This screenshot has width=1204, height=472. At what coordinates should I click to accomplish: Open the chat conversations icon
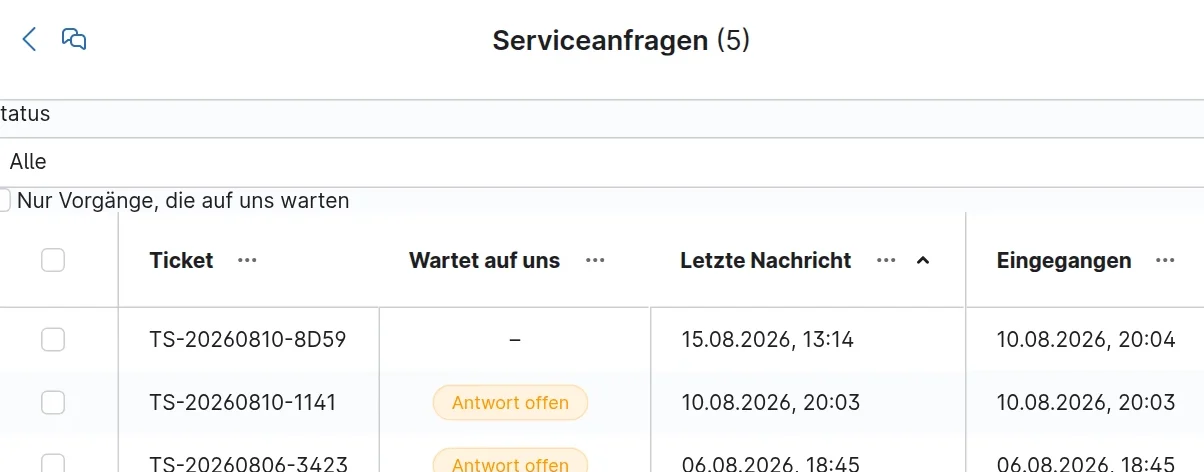tap(74, 39)
